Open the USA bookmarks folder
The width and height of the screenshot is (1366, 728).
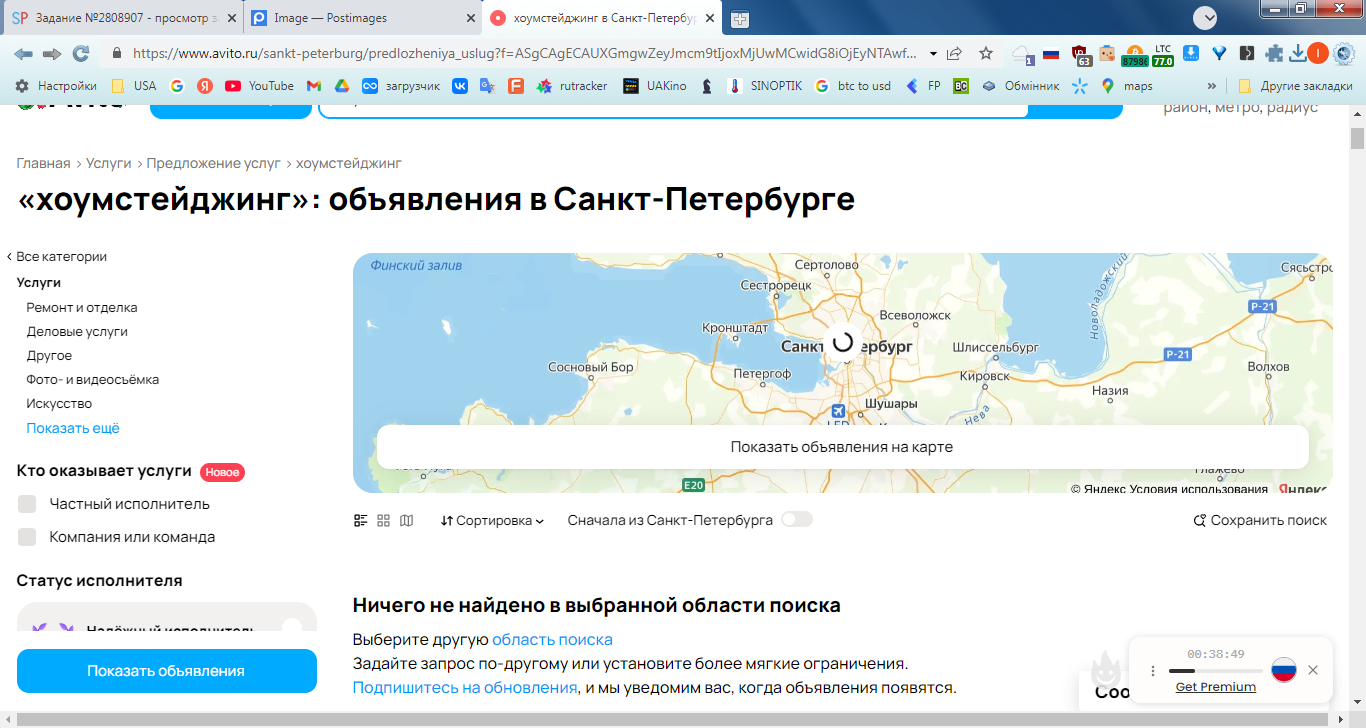point(134,86)
